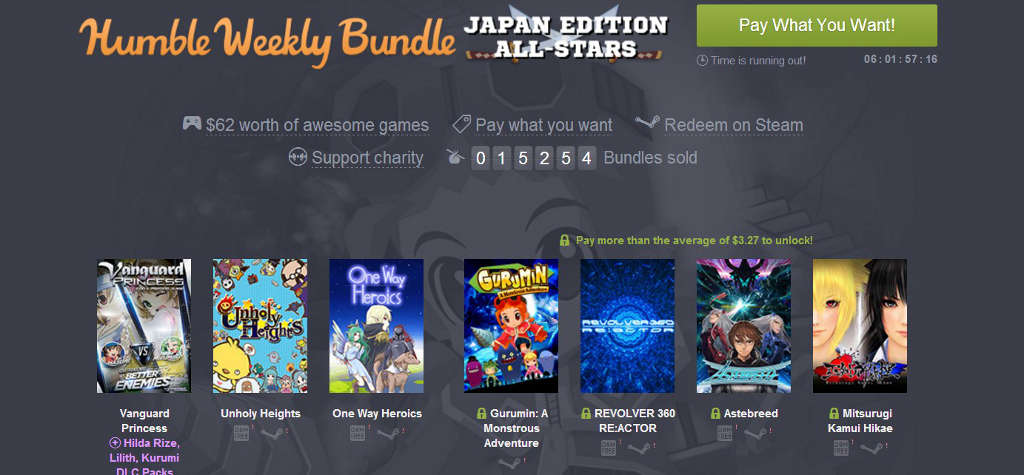Click the price tag icon beside Pay what you want
This screenshot has height=475, width=1024.
point(462,124)
